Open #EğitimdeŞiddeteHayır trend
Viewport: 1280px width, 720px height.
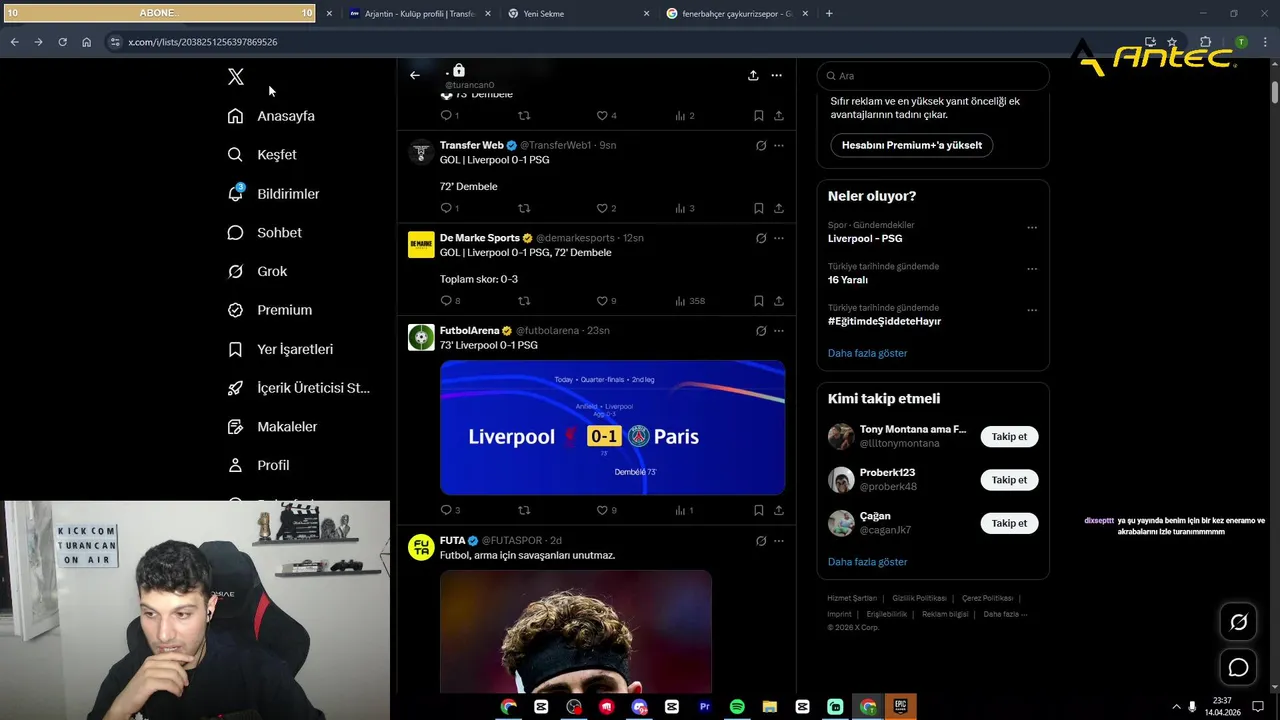click(884, 321)
